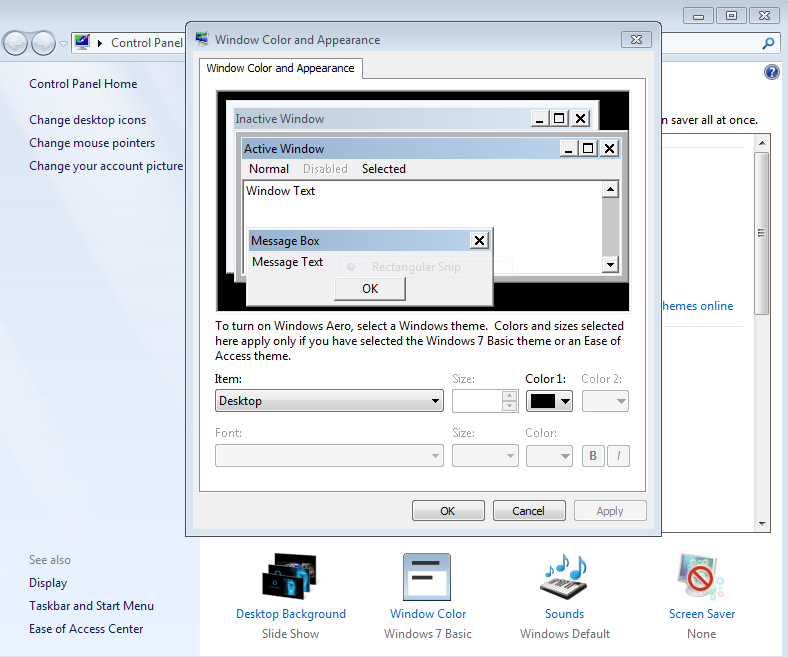This screenshot has height=657, width=788.
Task: Open the Window Color icon
Action: point(427,577)
